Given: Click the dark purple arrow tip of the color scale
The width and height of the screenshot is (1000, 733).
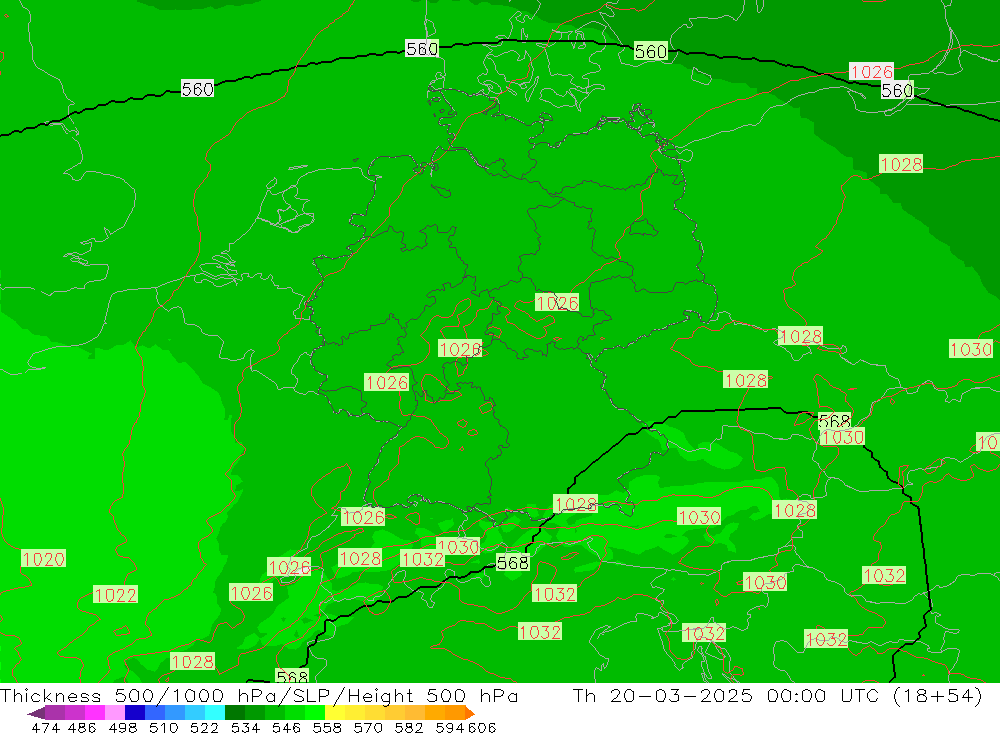Looking at the screenshot, I should [x=36, y=713].
